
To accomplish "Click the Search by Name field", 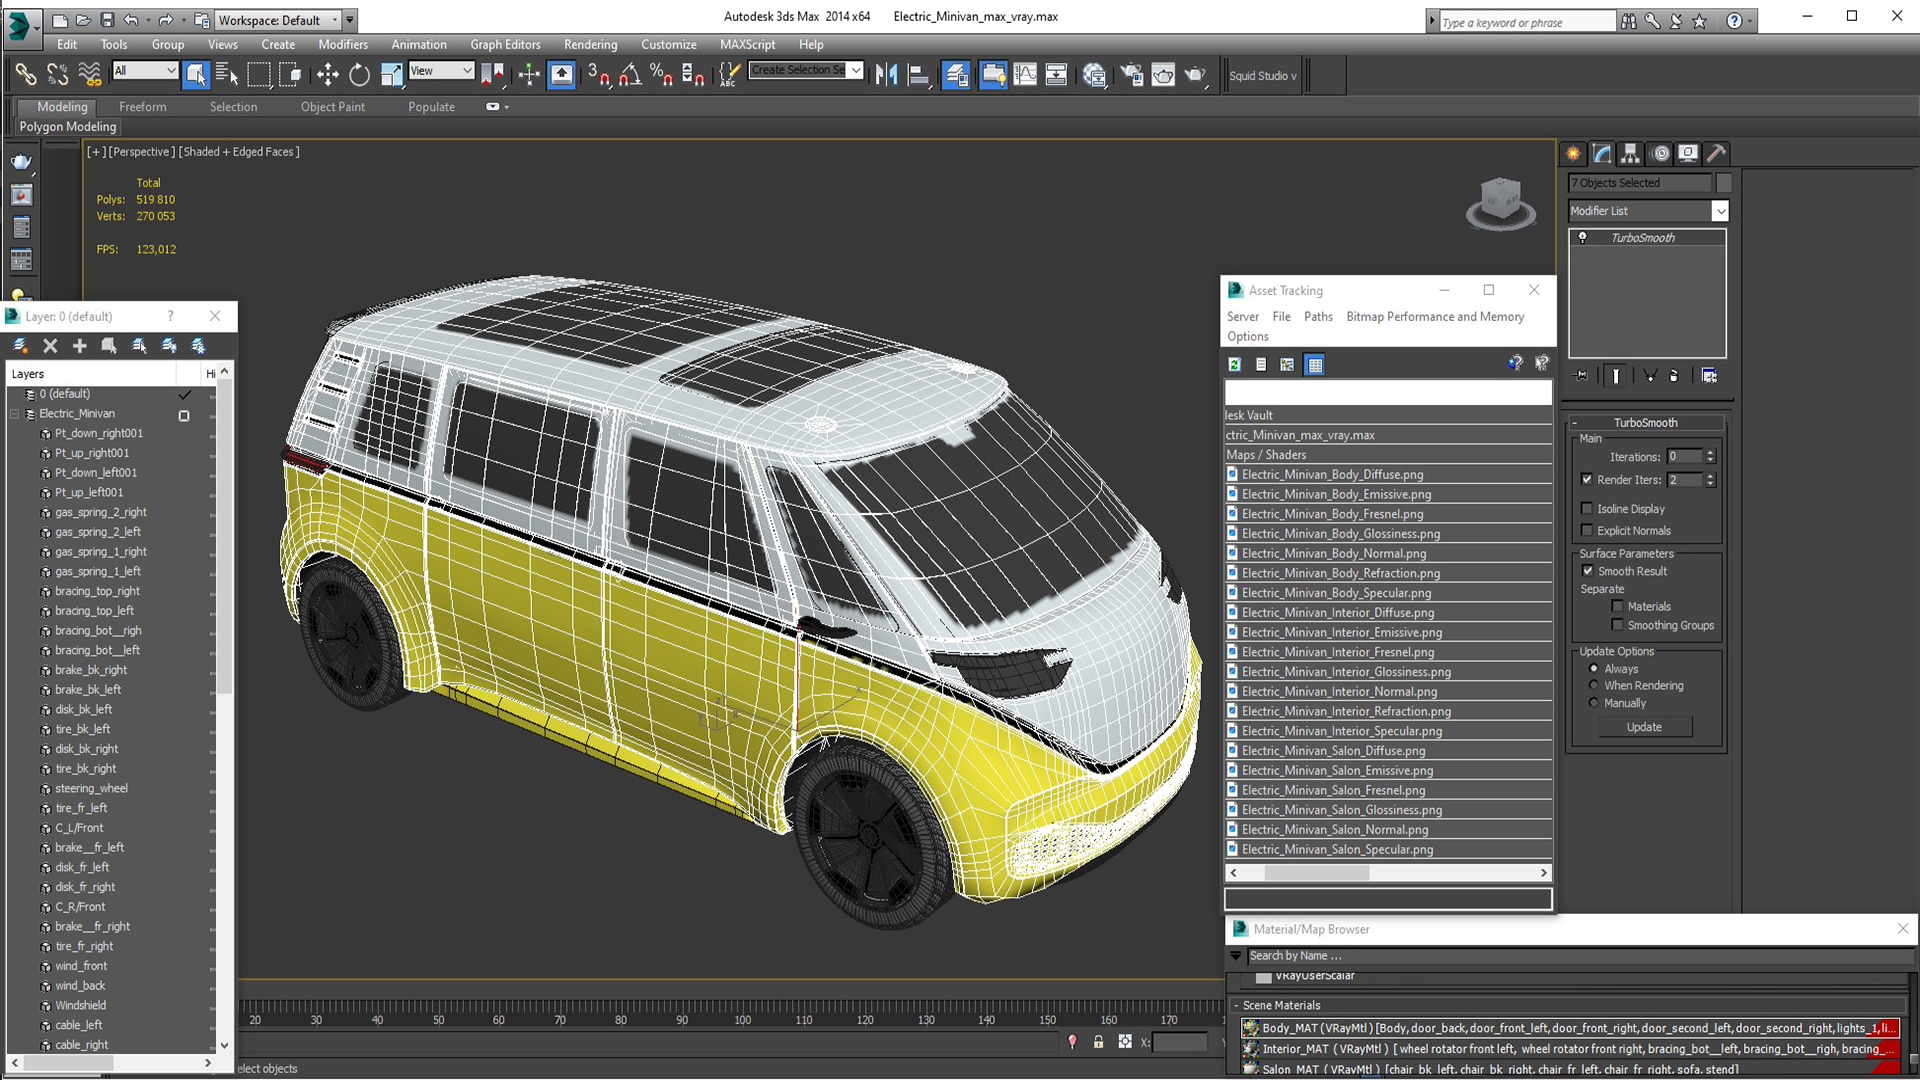I will (1578, 956).
